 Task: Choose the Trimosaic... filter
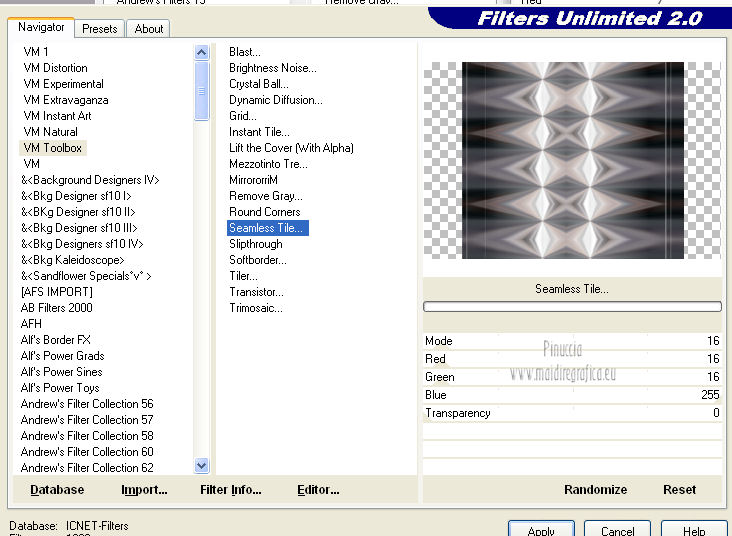(256, 308)
